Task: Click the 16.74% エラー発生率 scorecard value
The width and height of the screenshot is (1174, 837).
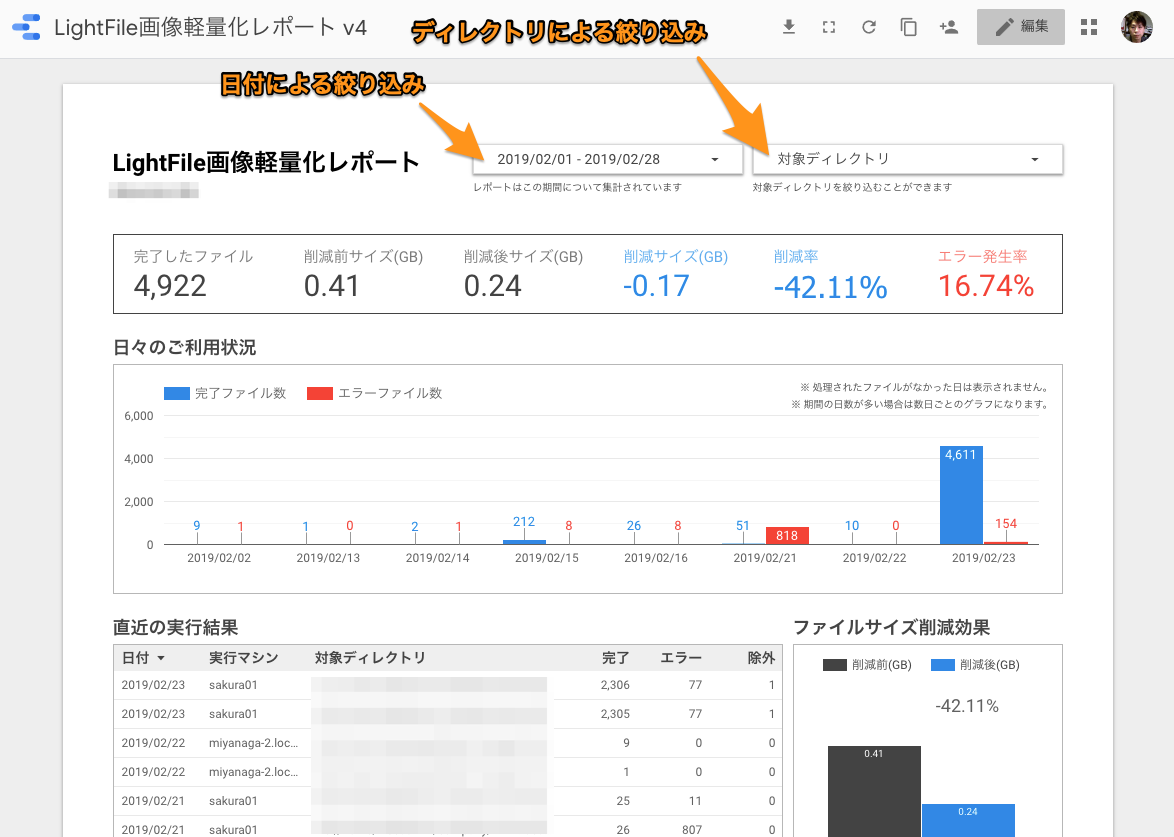Action: tap(986, 286)
